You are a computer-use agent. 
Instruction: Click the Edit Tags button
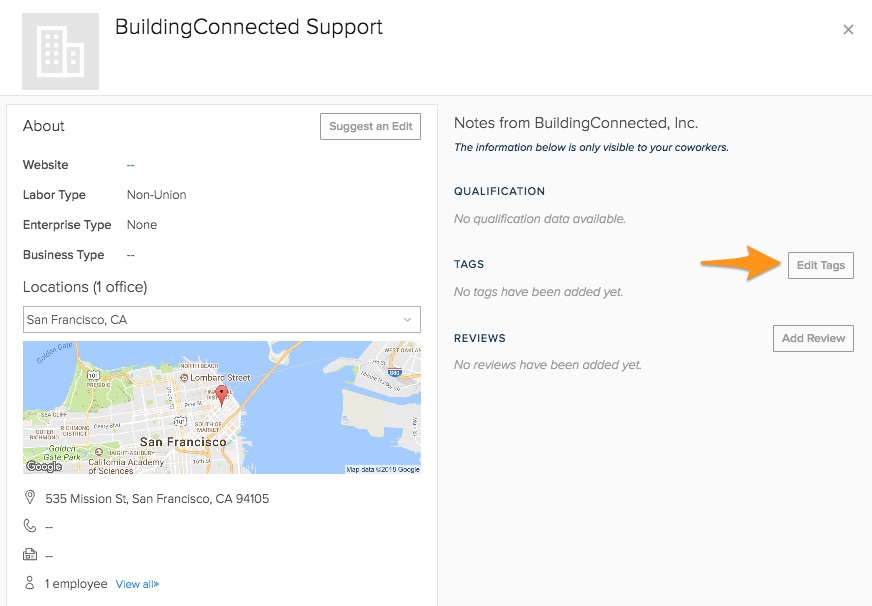(x=820, y=265)
